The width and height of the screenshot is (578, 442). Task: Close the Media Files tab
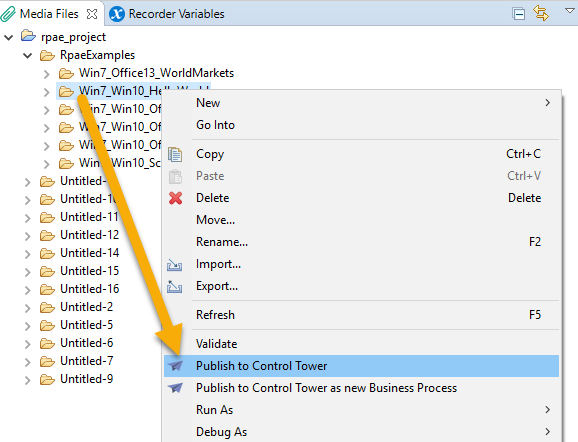click(92, 14)
